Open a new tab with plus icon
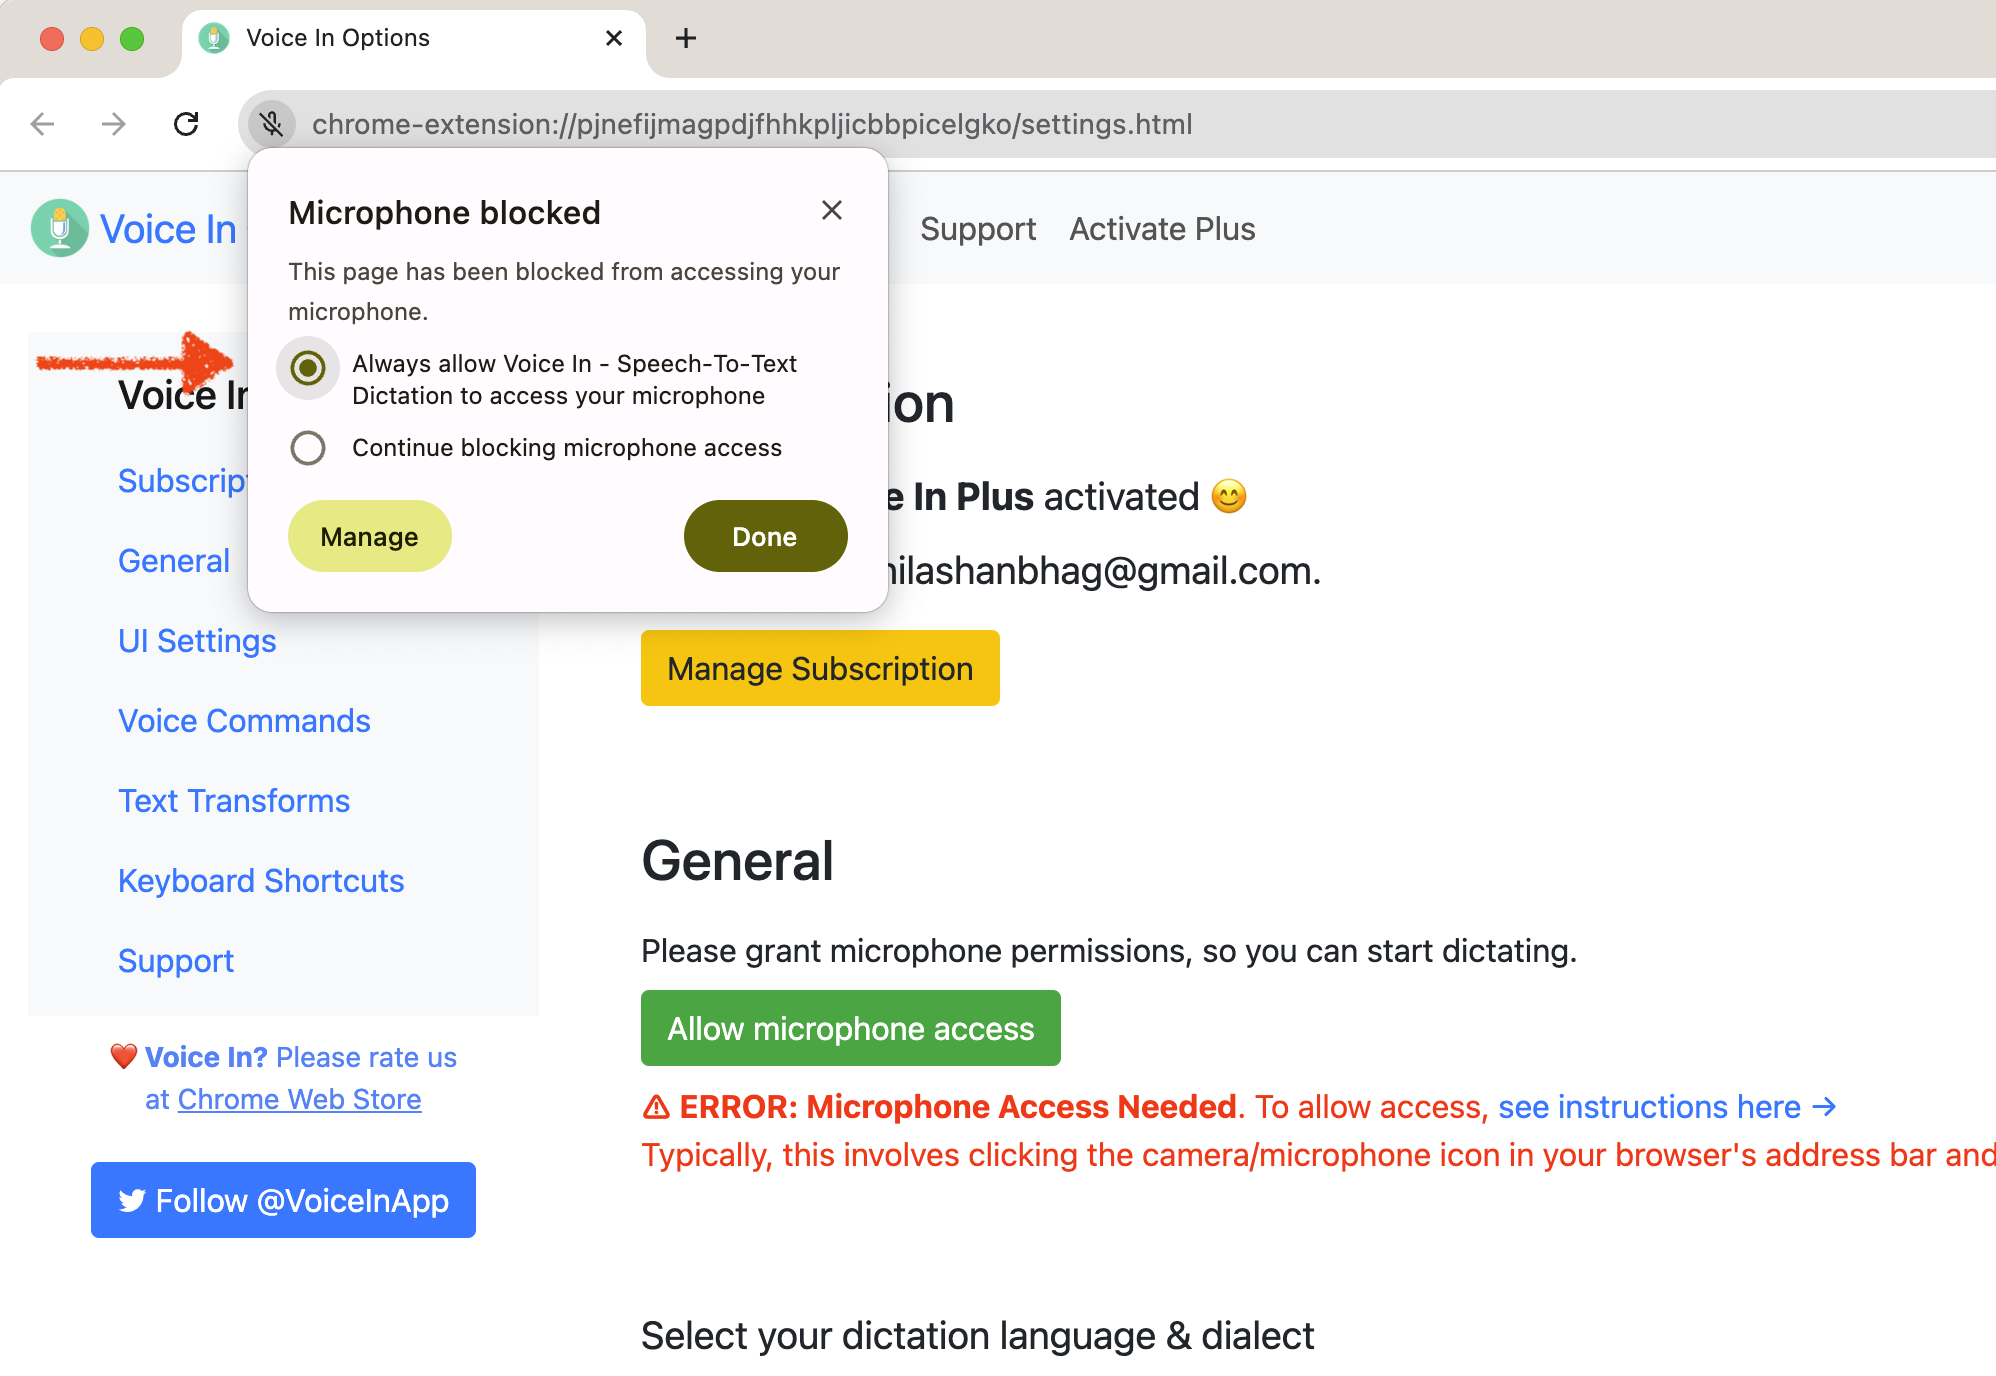1996x1376 pixels. tap(686, 38)
